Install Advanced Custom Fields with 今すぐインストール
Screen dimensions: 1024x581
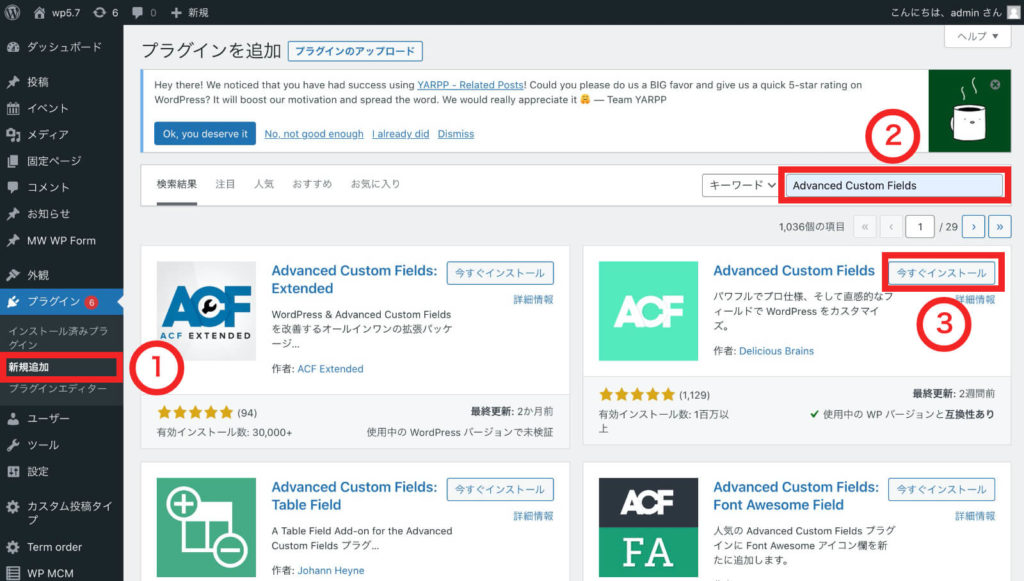941,272
